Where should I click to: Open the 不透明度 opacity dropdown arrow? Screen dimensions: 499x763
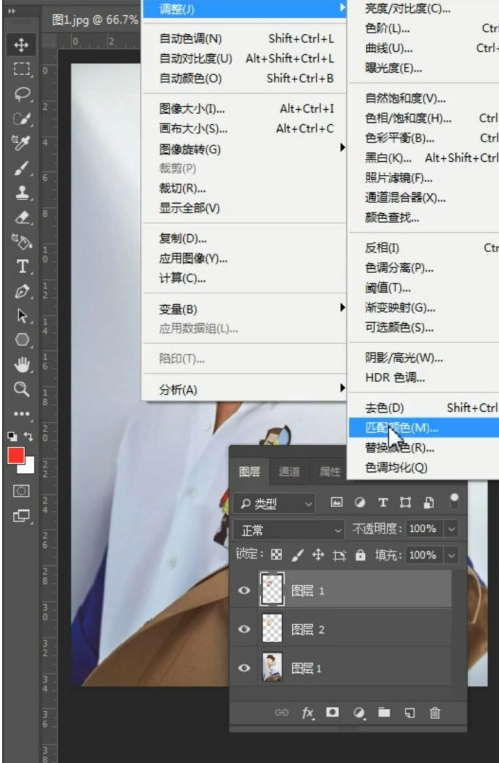(x=452, y=529)
